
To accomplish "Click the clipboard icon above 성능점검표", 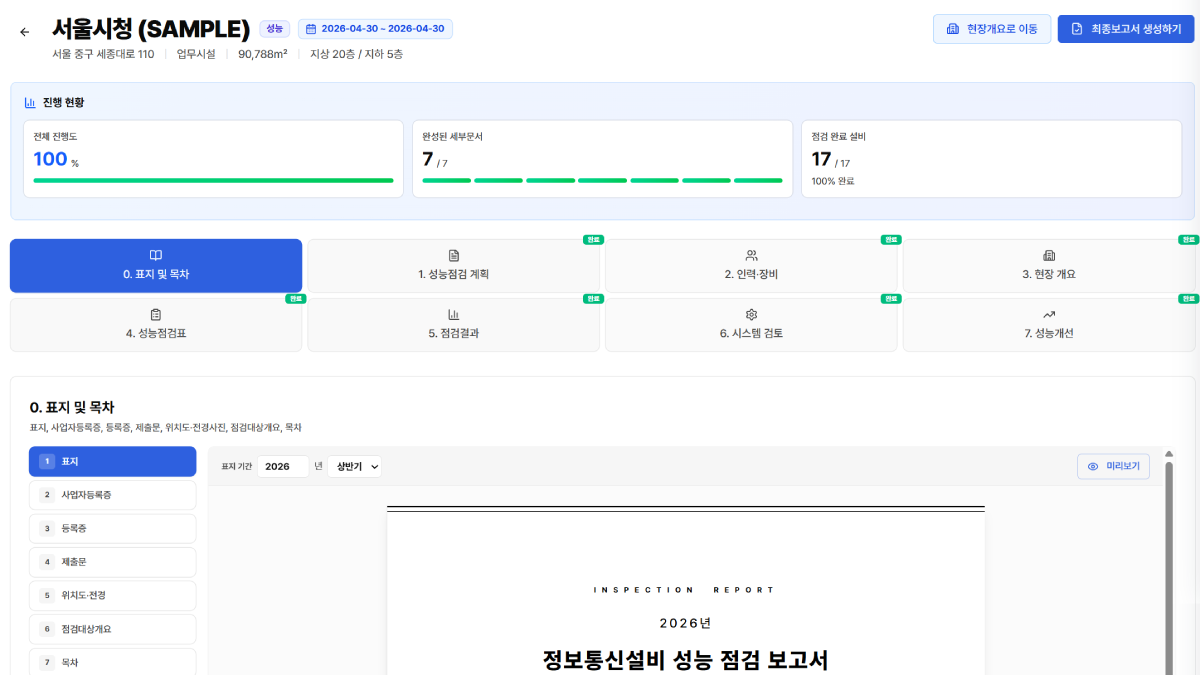I will point(156,315).
